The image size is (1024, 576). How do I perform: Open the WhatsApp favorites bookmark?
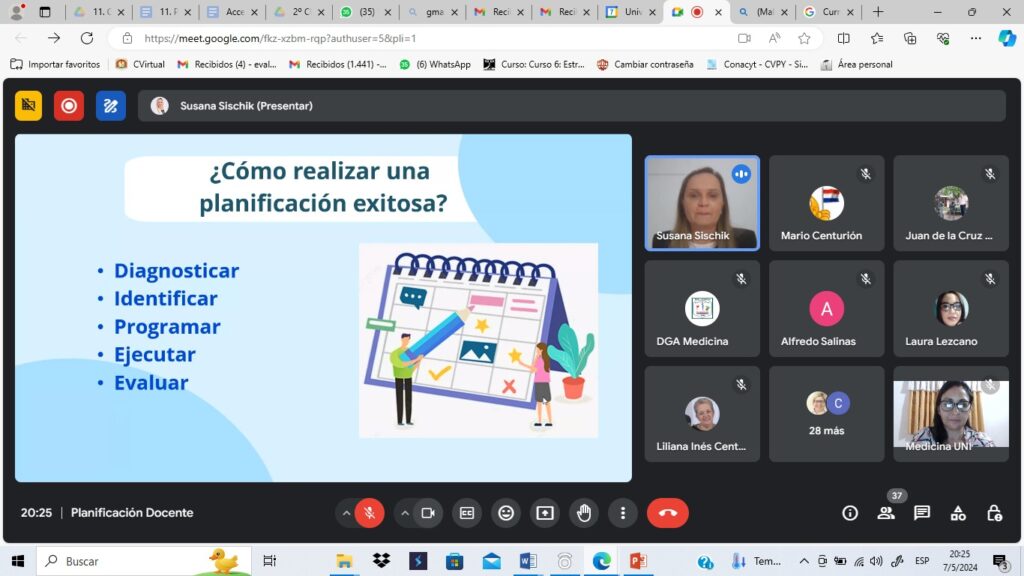[435, 64]
